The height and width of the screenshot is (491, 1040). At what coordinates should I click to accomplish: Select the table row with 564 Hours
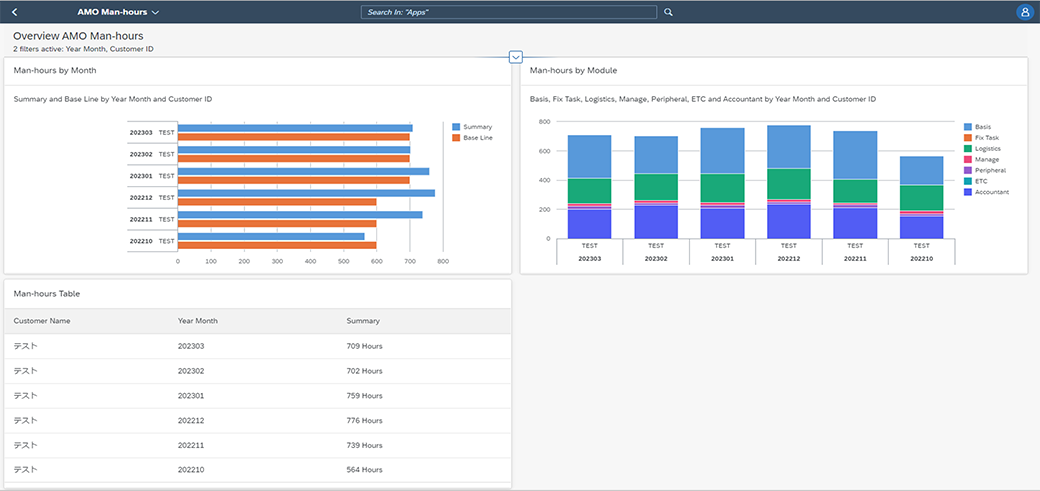click(x=257, y=470)
